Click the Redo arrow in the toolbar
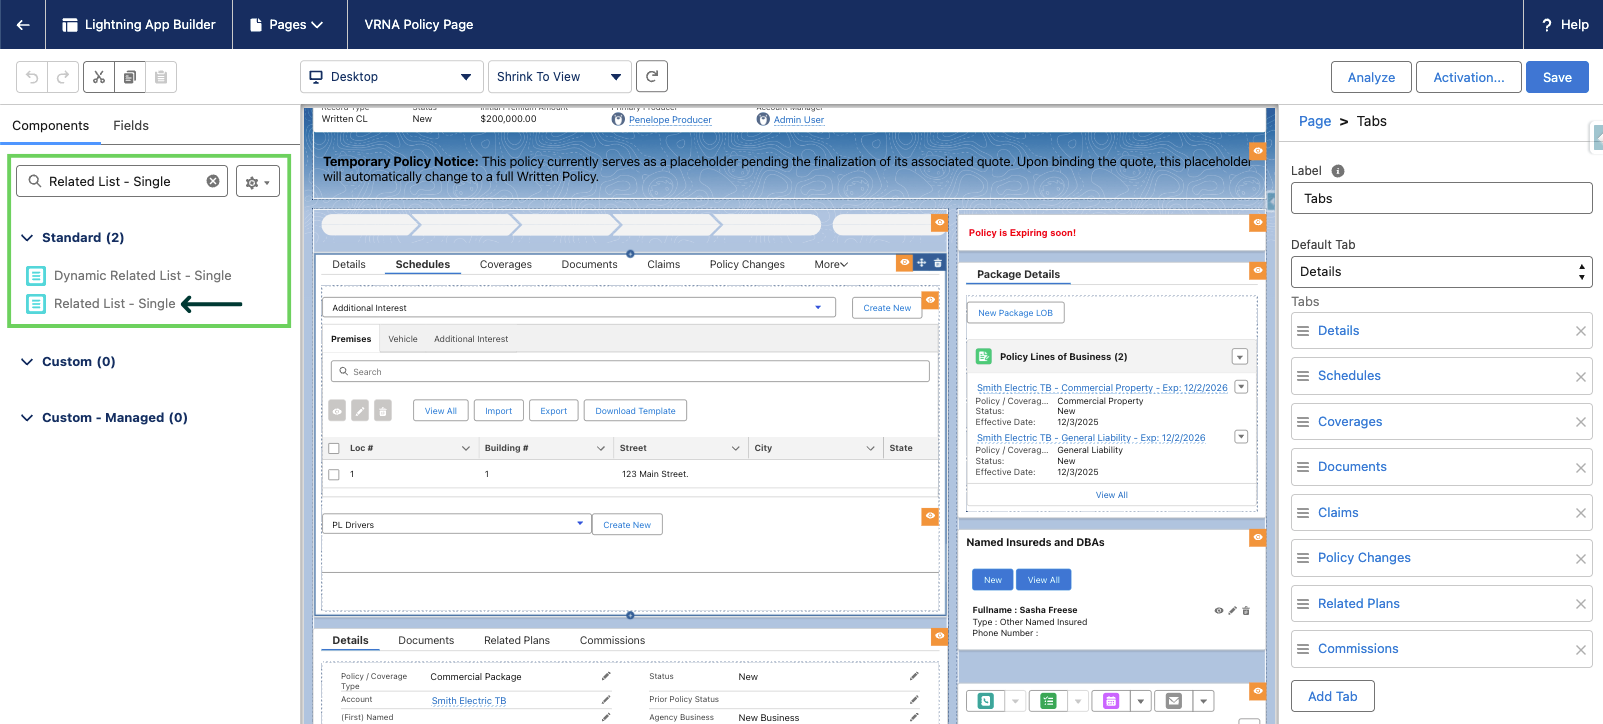Screen dimensions: 1603x724 click(63, 77)
